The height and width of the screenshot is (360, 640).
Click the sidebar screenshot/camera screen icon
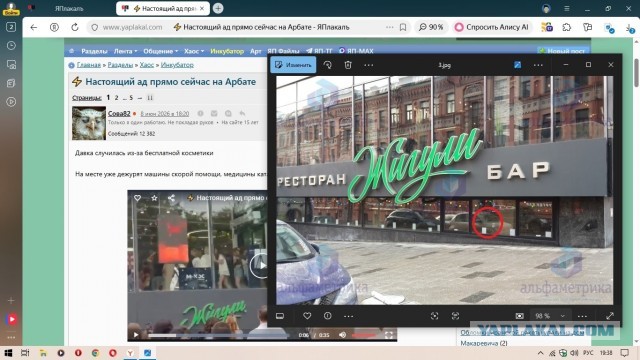[11, 64]
